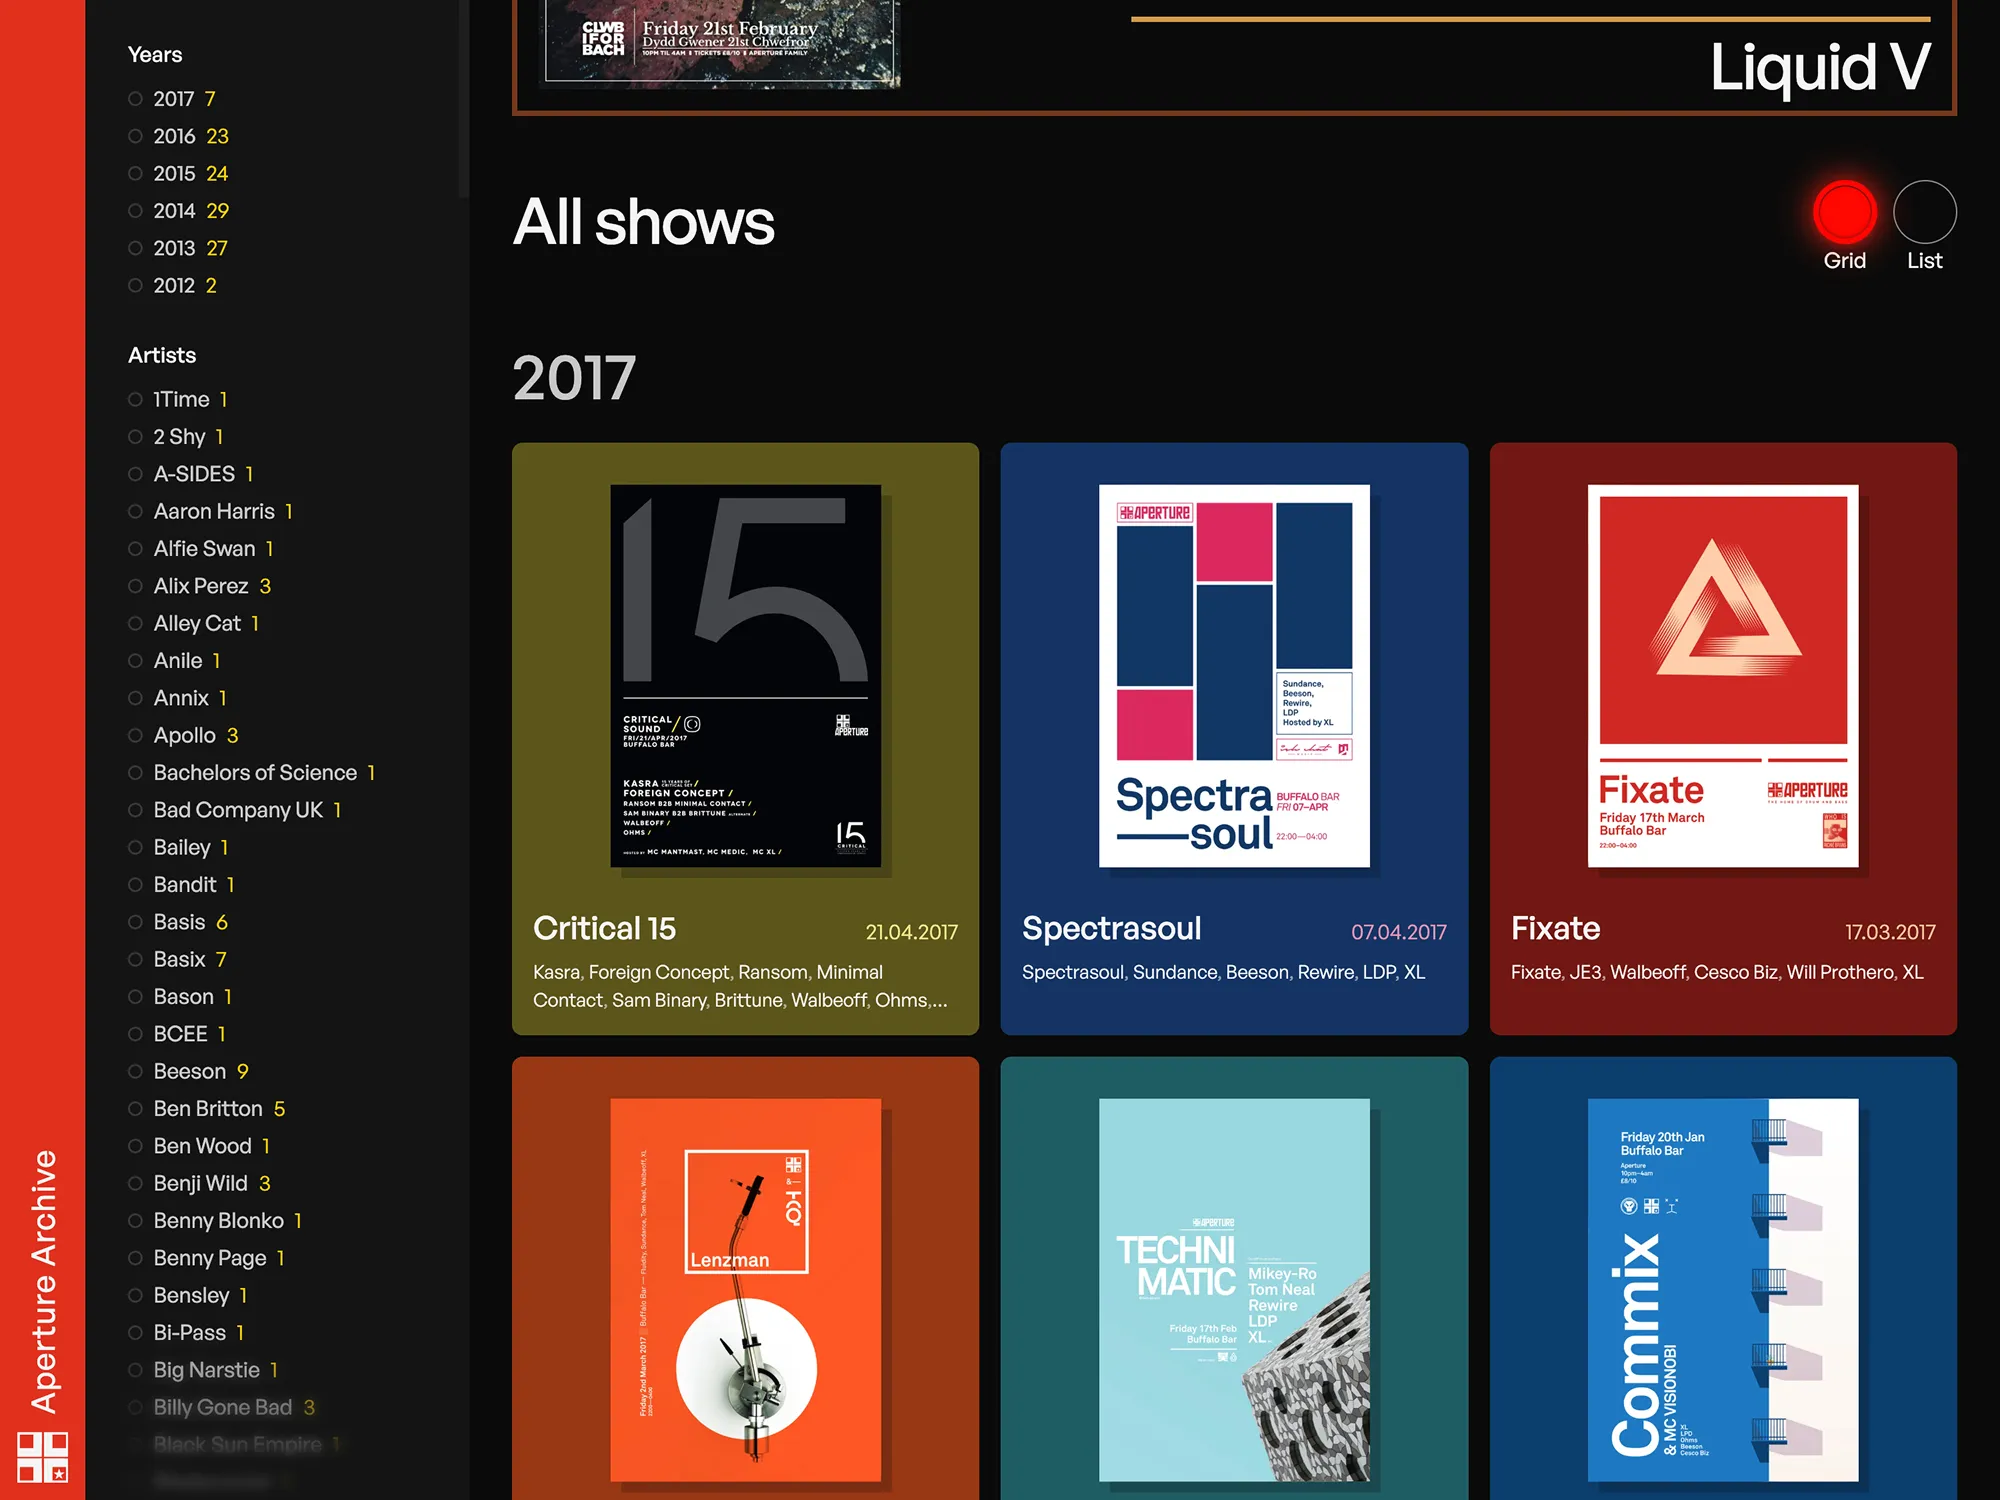Open the Technimatic poster thumbnail
The image size is (2000, 1500).
(1234, 1290)
